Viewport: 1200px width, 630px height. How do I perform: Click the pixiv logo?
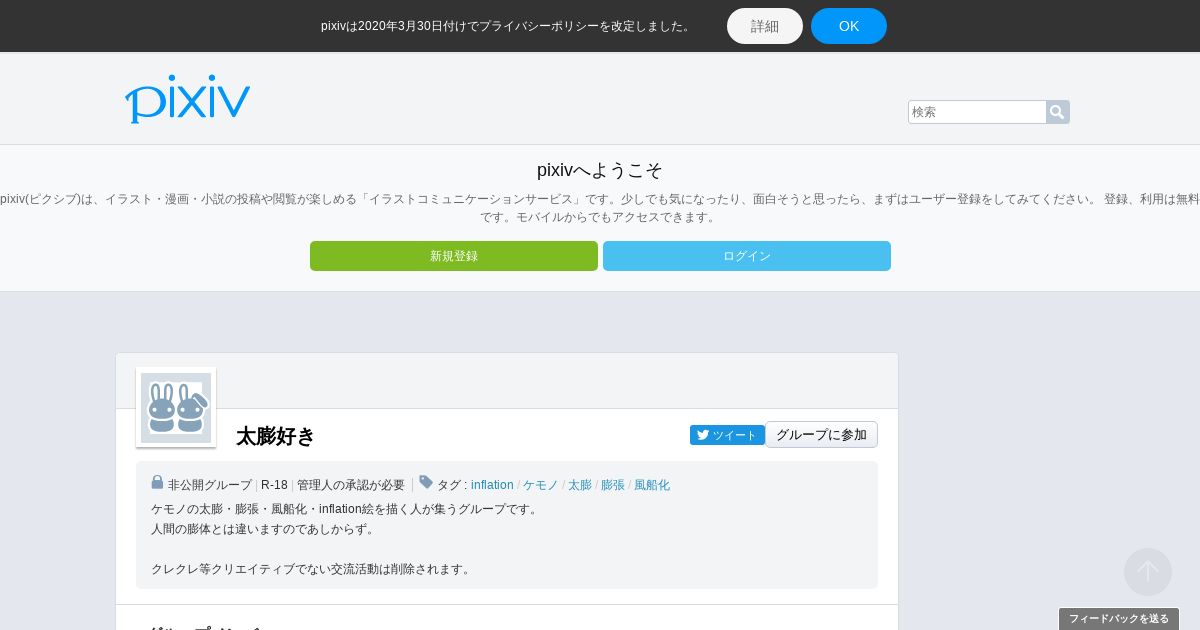point(187,99)
